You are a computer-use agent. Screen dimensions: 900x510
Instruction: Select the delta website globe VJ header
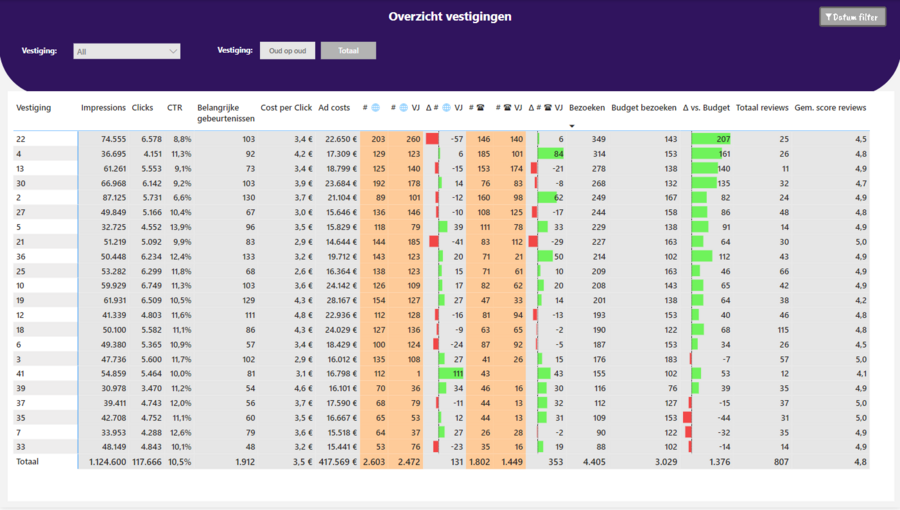coord(444,108)
